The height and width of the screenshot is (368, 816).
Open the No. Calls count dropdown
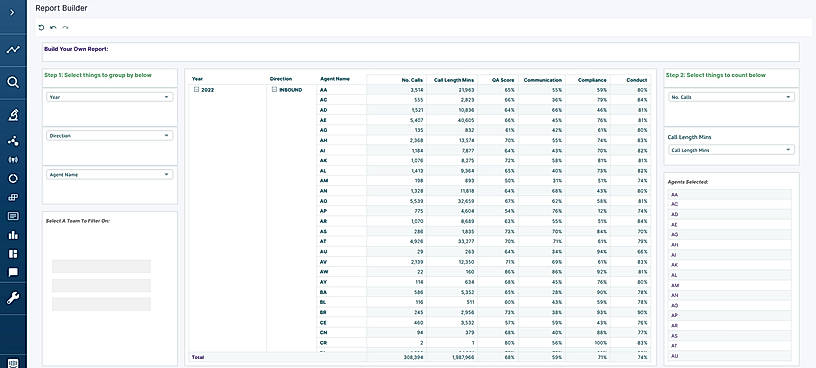731,97
